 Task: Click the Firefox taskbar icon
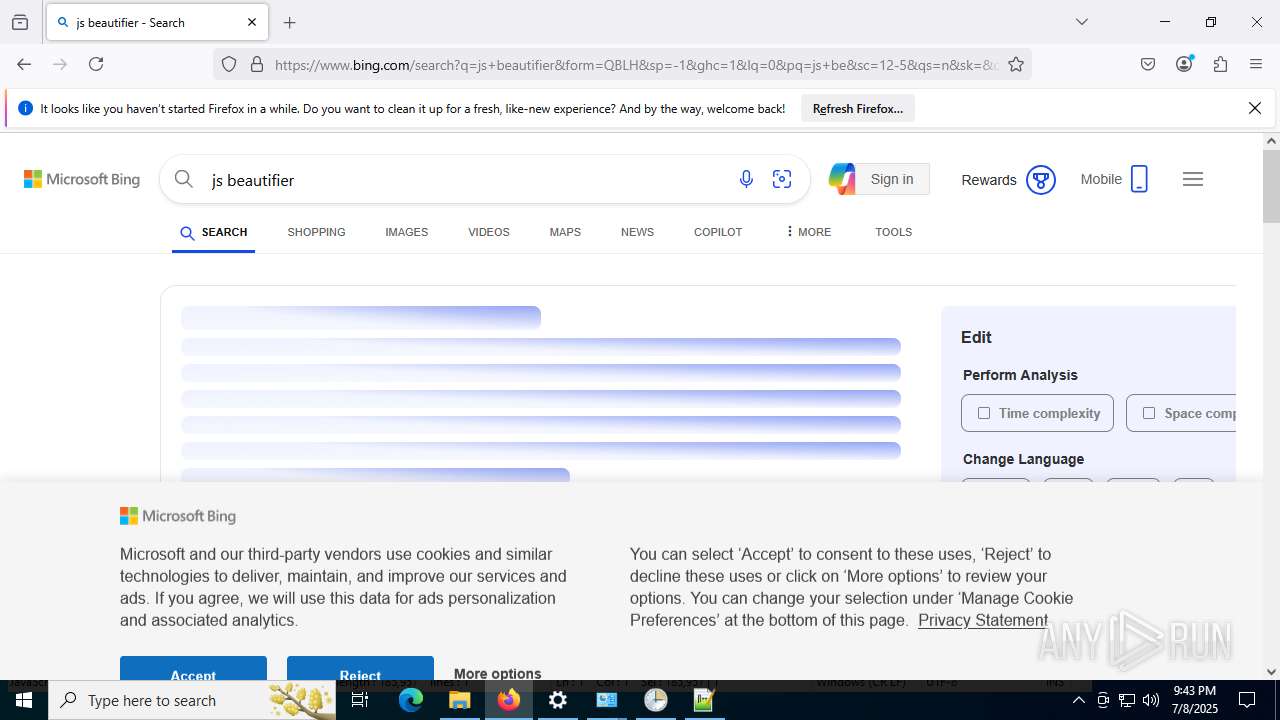[509, 700]
